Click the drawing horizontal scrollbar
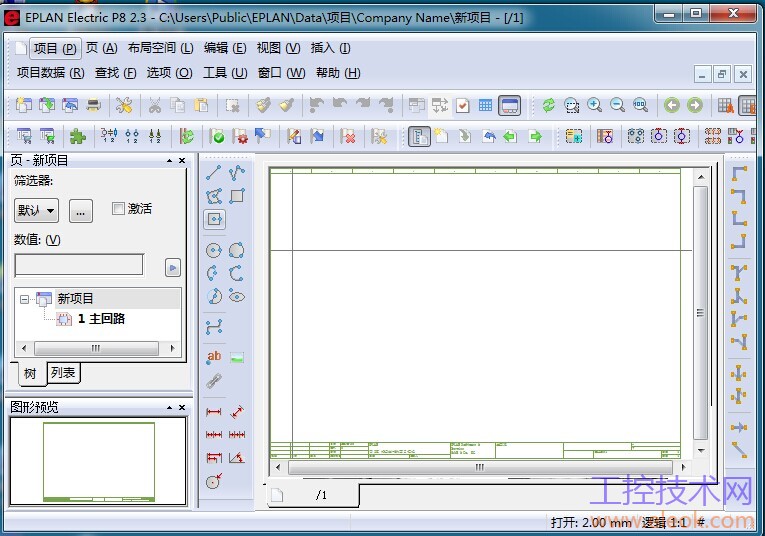The width and height of the screenshot is (765, 536). [480, 467]
